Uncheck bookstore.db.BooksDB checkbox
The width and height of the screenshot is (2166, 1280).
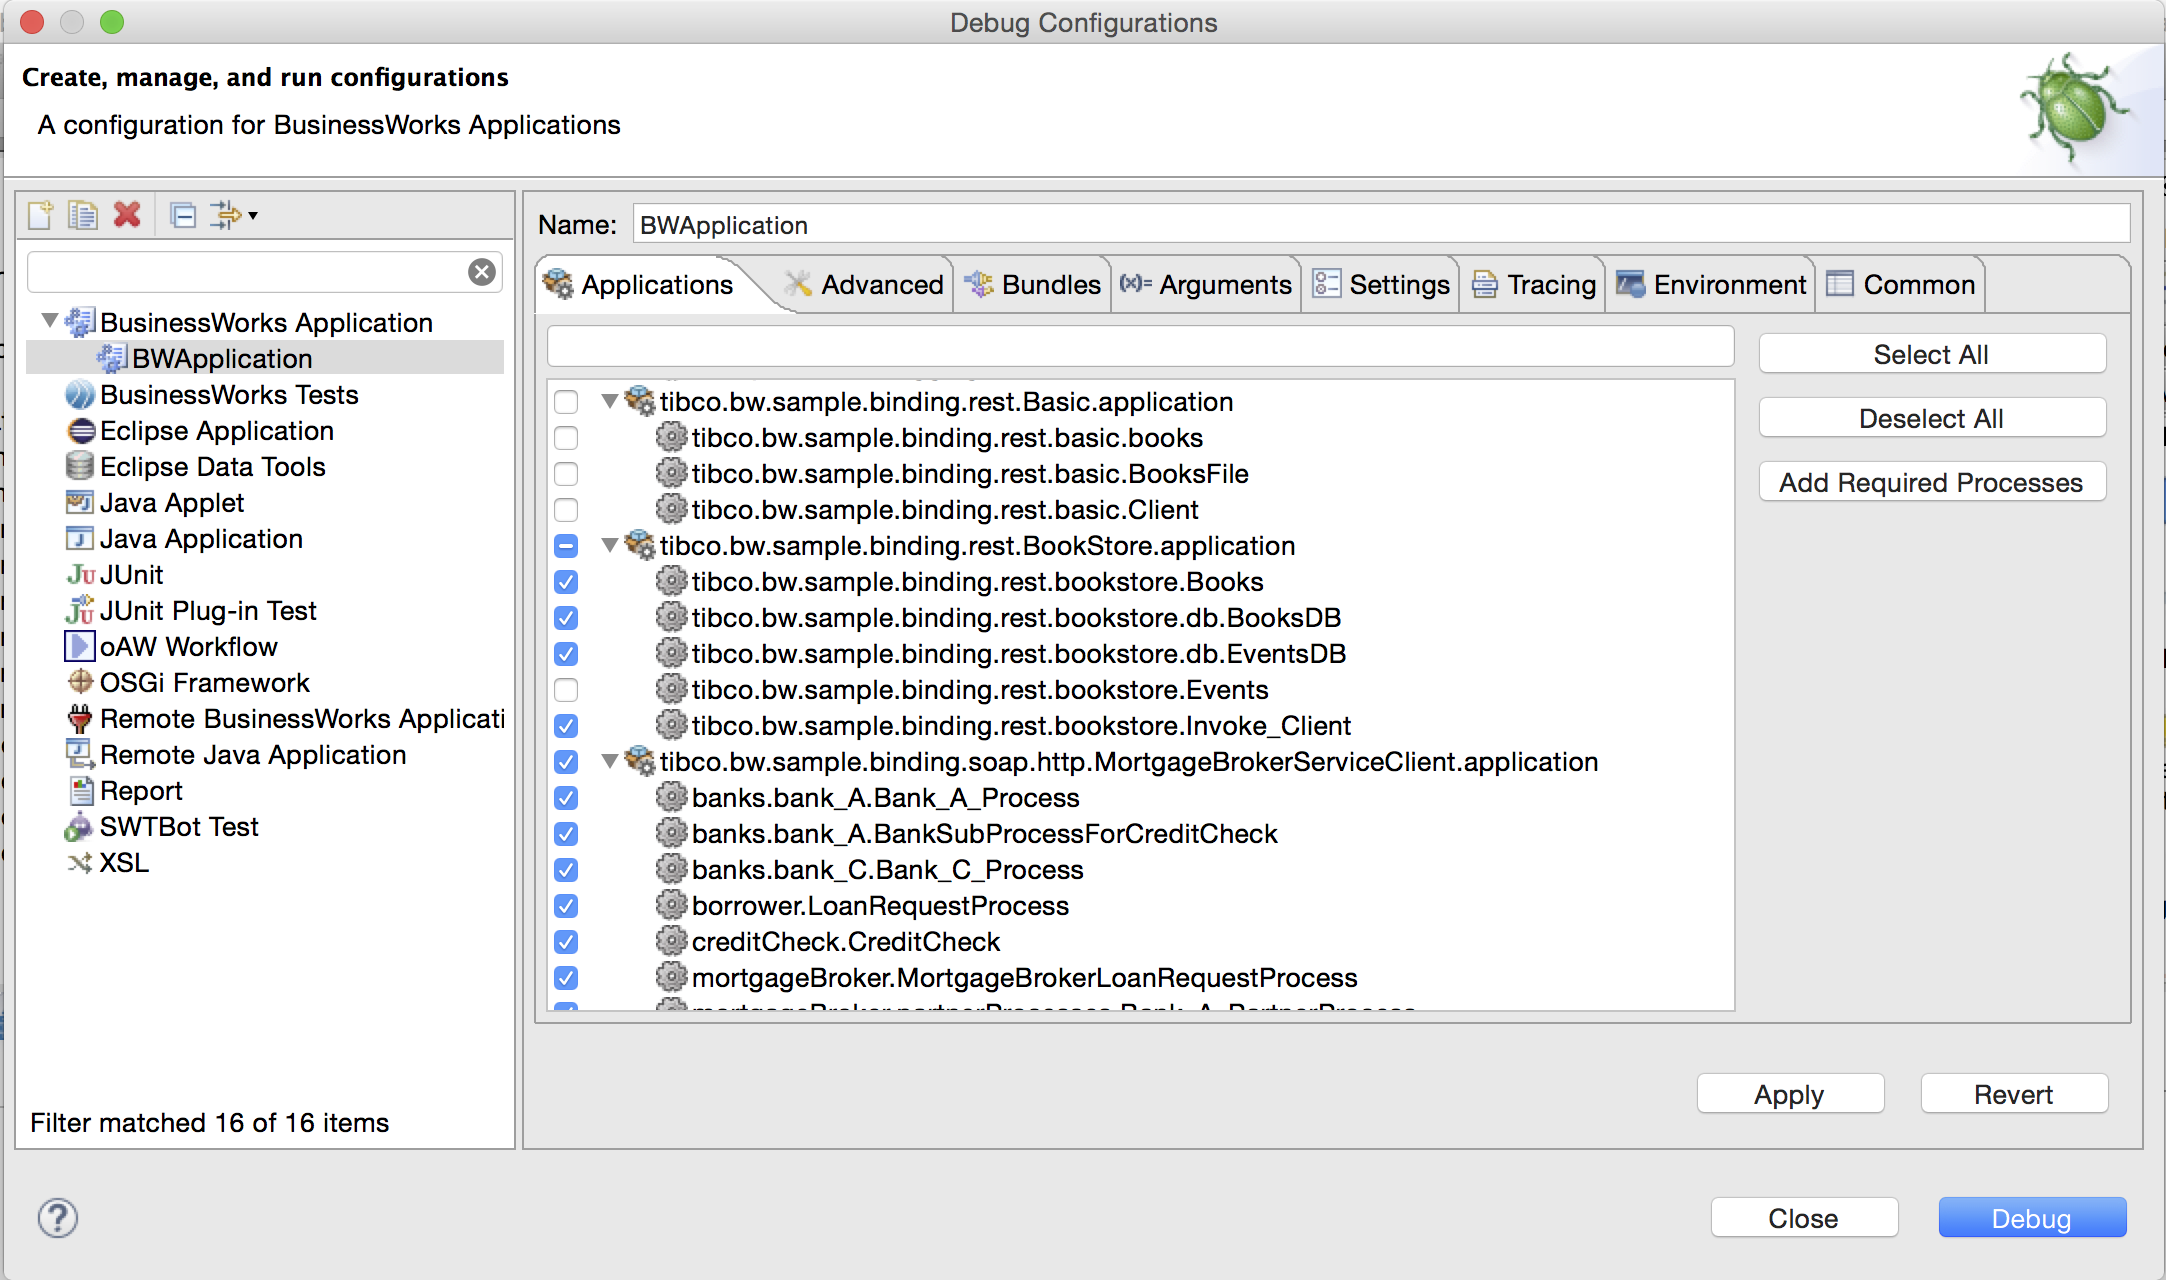tap(566, 618)
